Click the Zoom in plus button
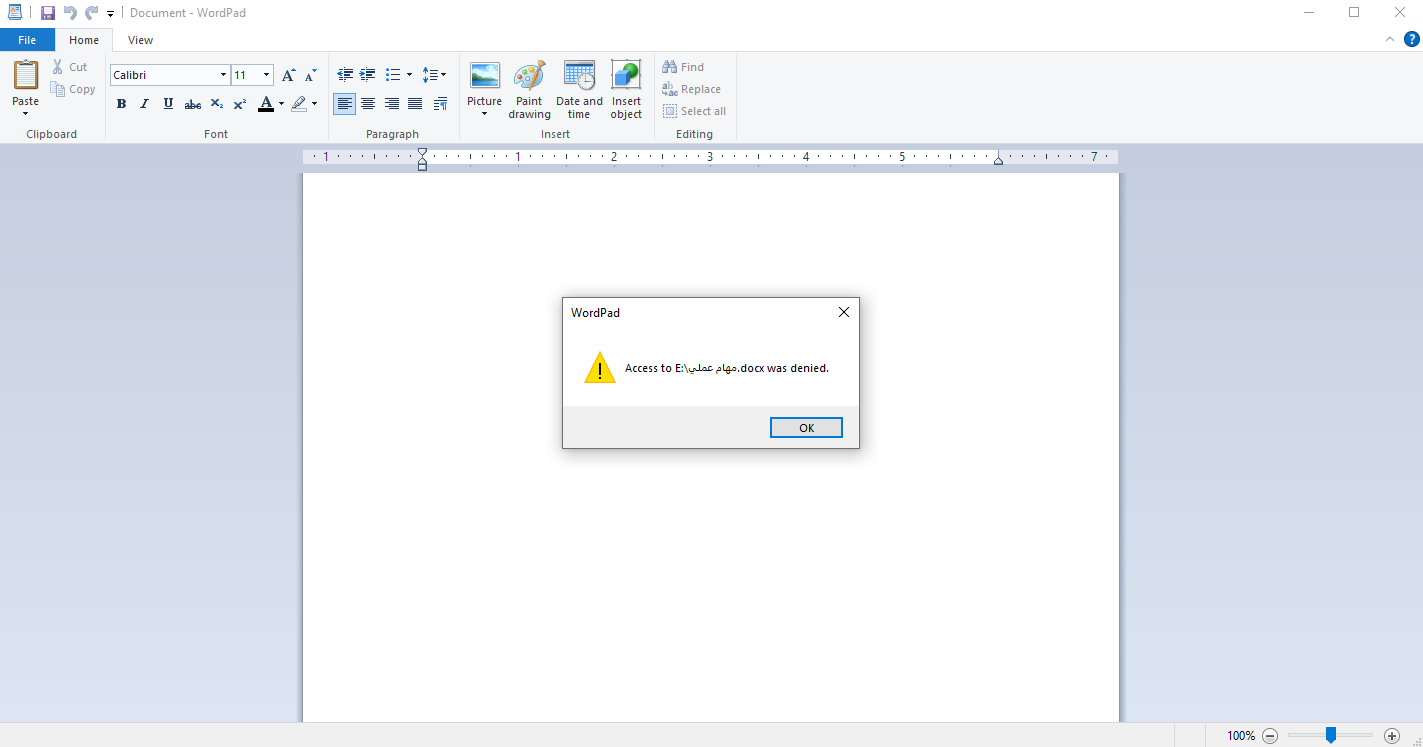Screen dimensions: 1423x747 click(x=1391, y=735)
